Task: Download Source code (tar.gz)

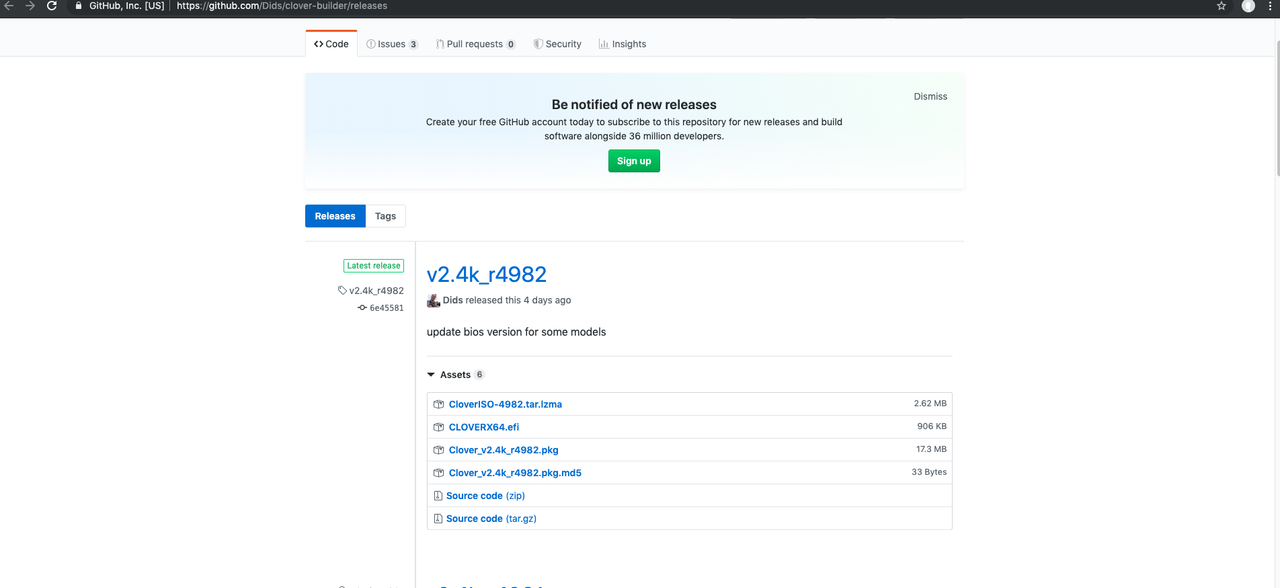Action: 491,519
